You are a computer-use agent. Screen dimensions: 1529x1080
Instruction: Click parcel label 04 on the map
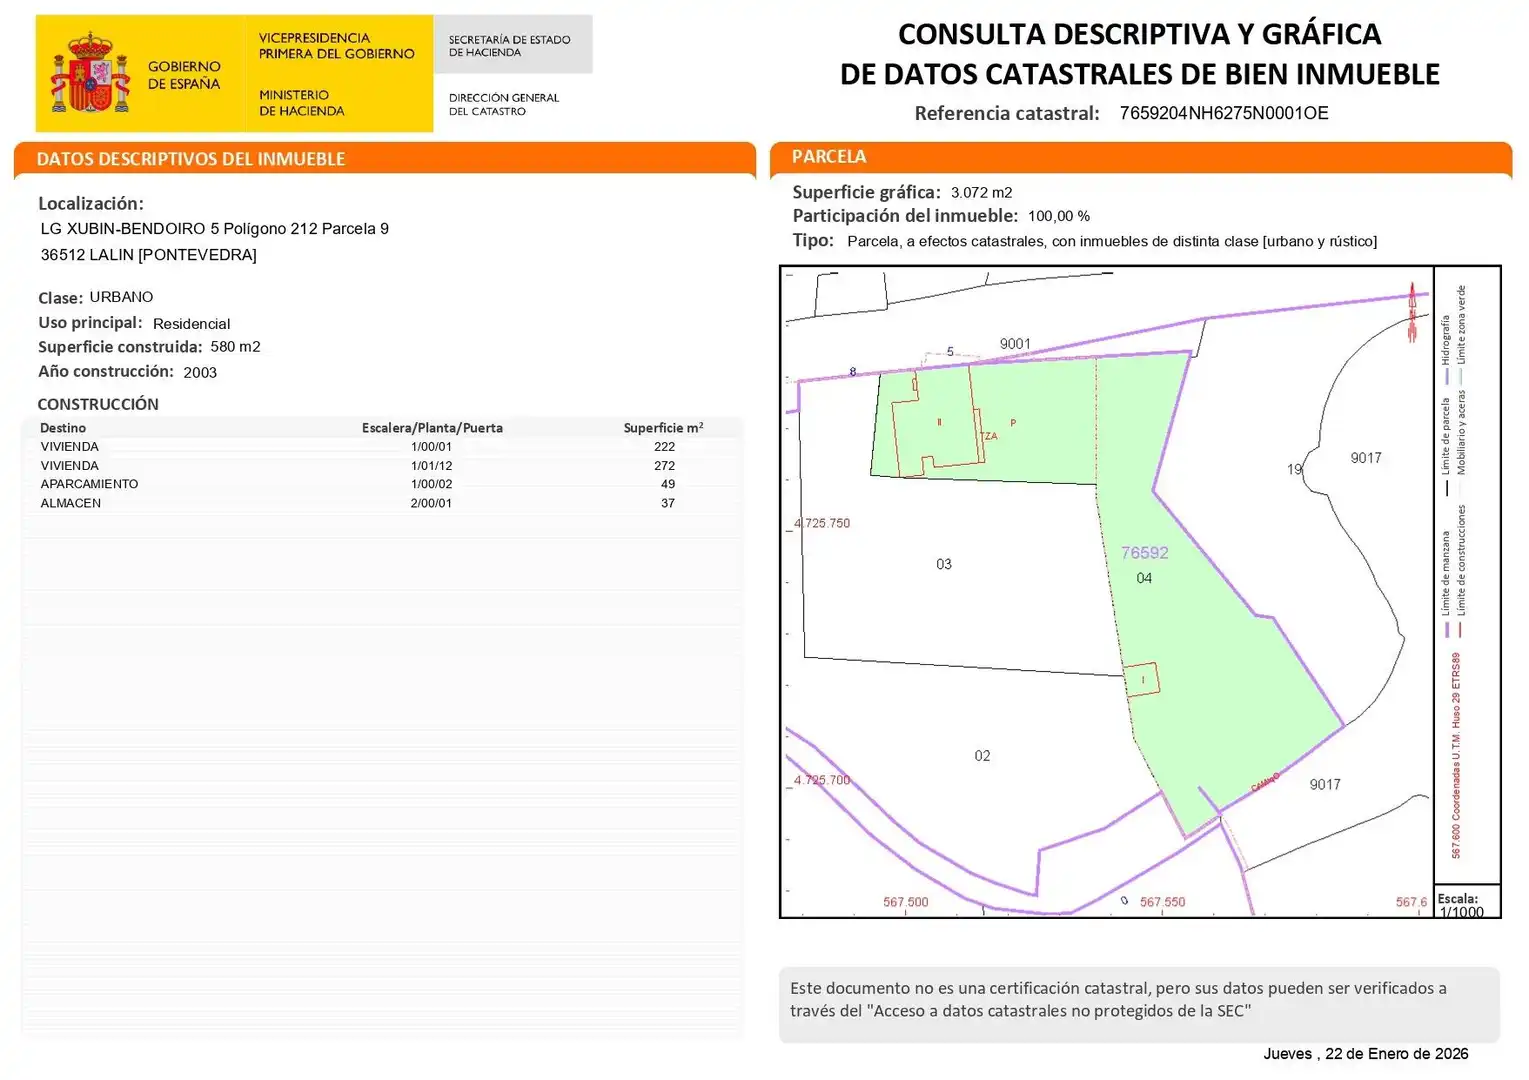point(1144,578)
